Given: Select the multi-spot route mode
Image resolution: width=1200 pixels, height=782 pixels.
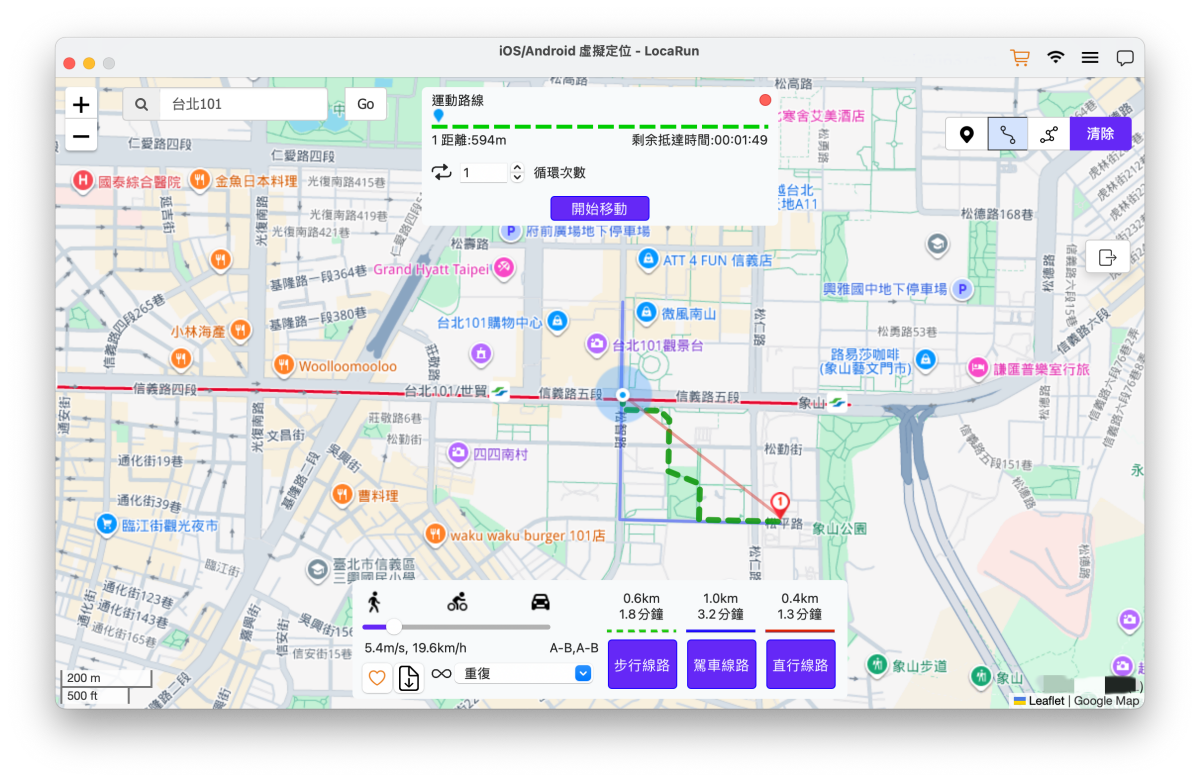Looking at the screenshot, I should 1049,134.
